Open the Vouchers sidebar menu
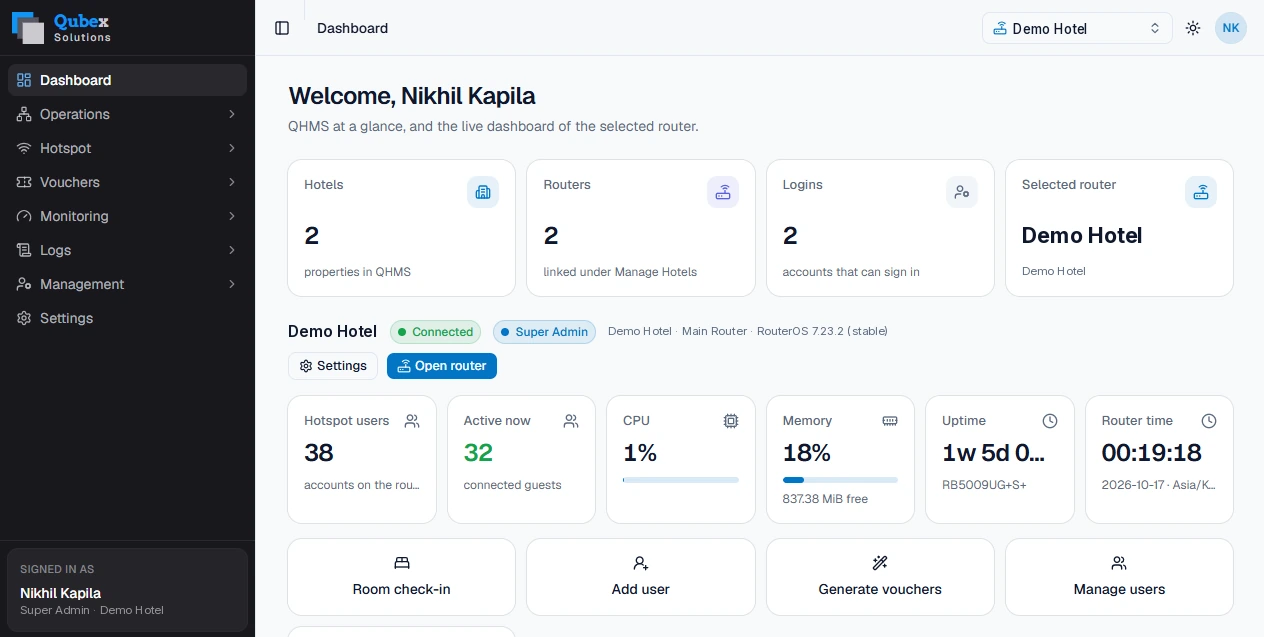 pyautogui.click(x=127, y=182)
